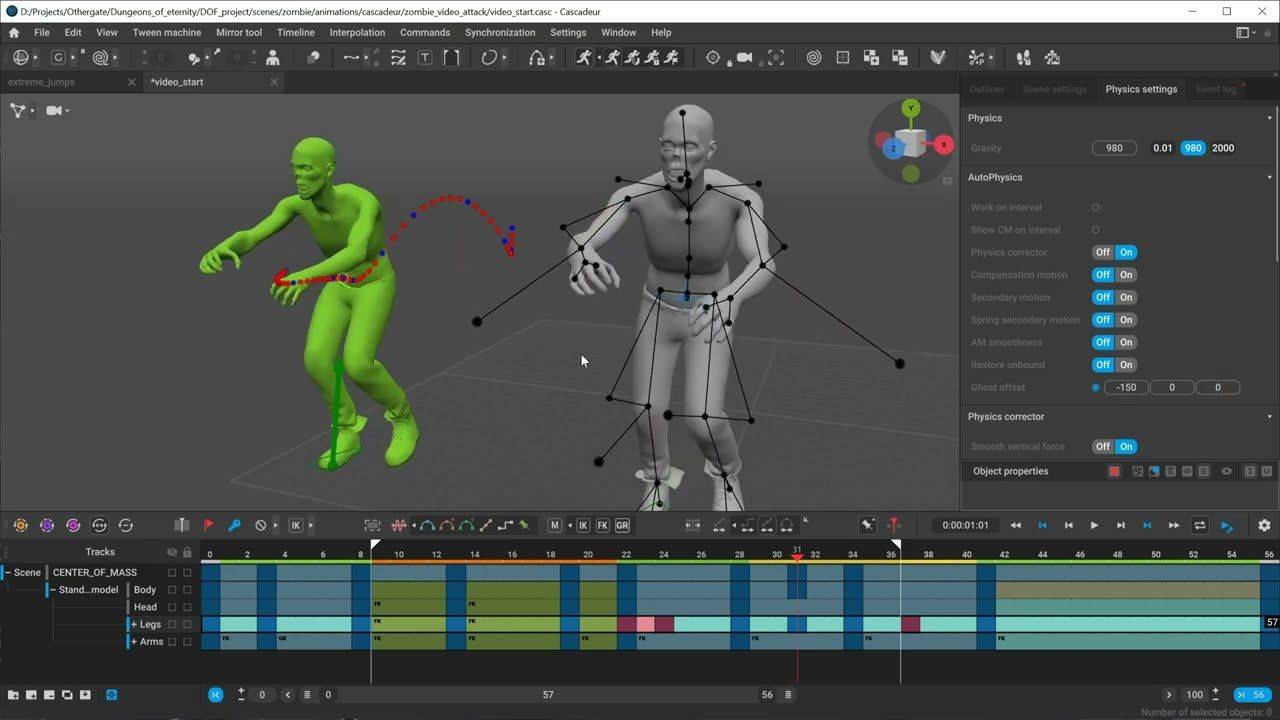Click the FK mode button on the timeline toolbar

[x=603, y=525]
